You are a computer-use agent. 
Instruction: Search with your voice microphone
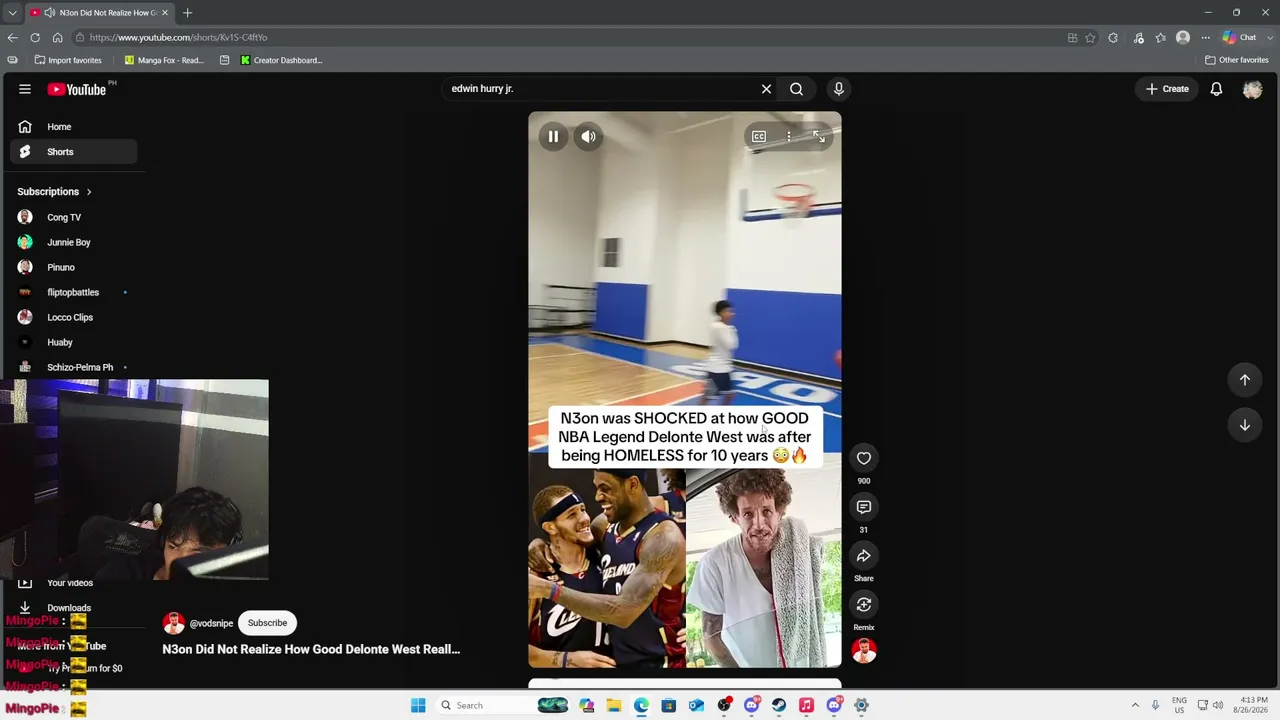tap(839, 89)
